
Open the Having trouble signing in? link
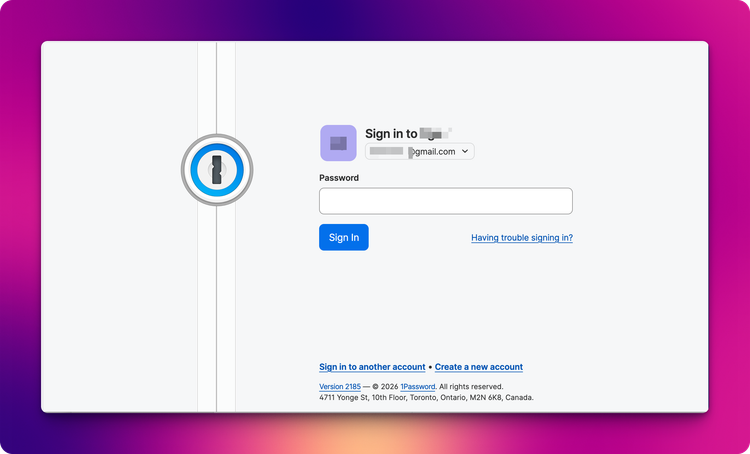(522, 238)
